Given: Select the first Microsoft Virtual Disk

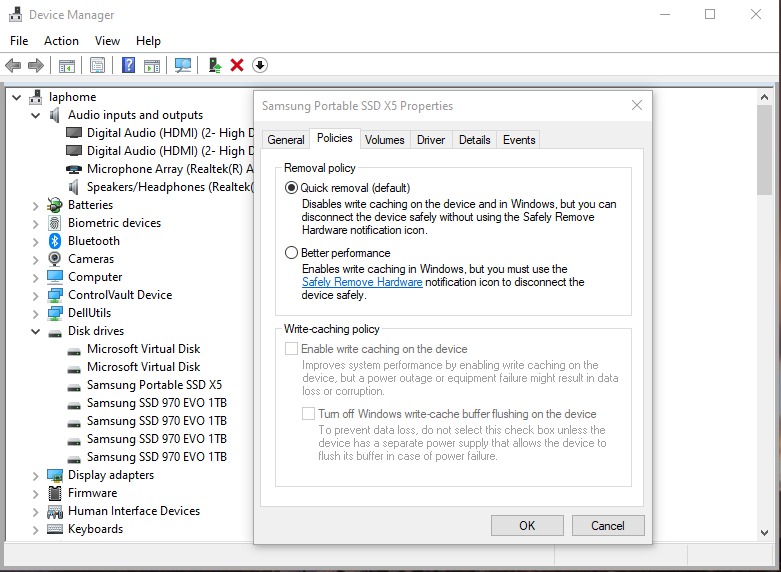Looking at the screenshot, I should coord(143,349).
